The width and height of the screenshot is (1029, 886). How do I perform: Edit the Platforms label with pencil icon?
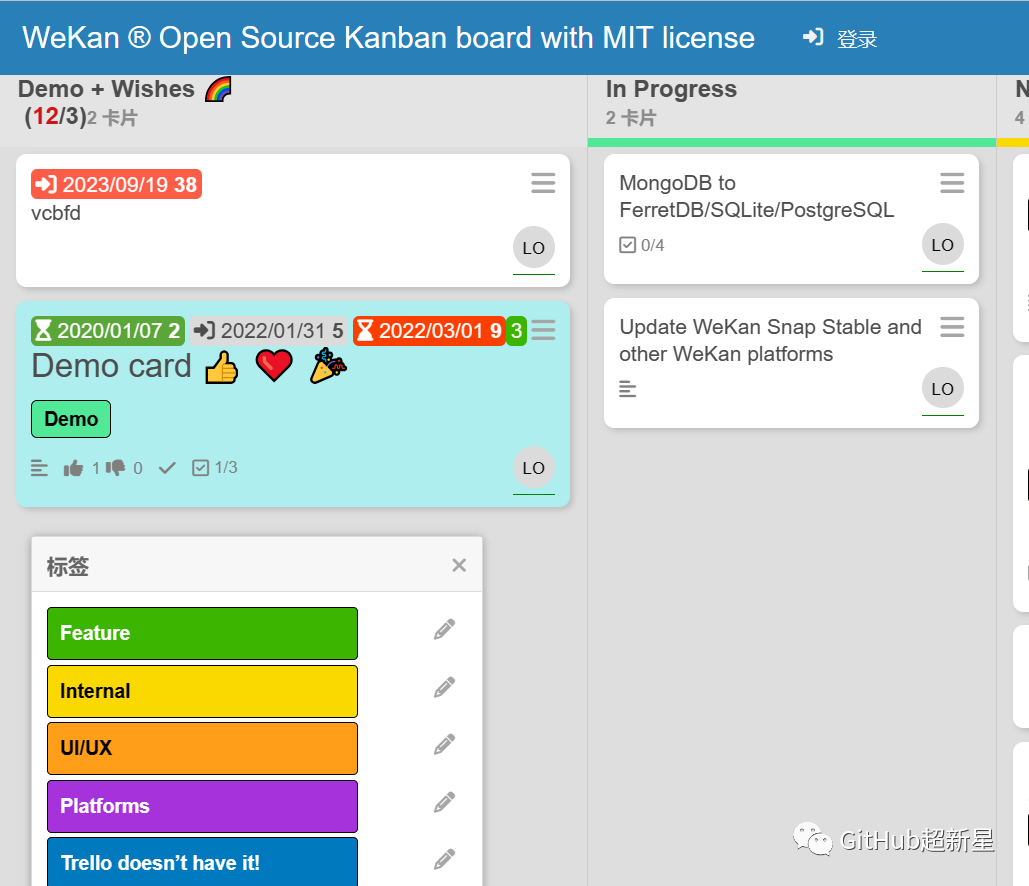pyautogui.click(x=444, y=802)
